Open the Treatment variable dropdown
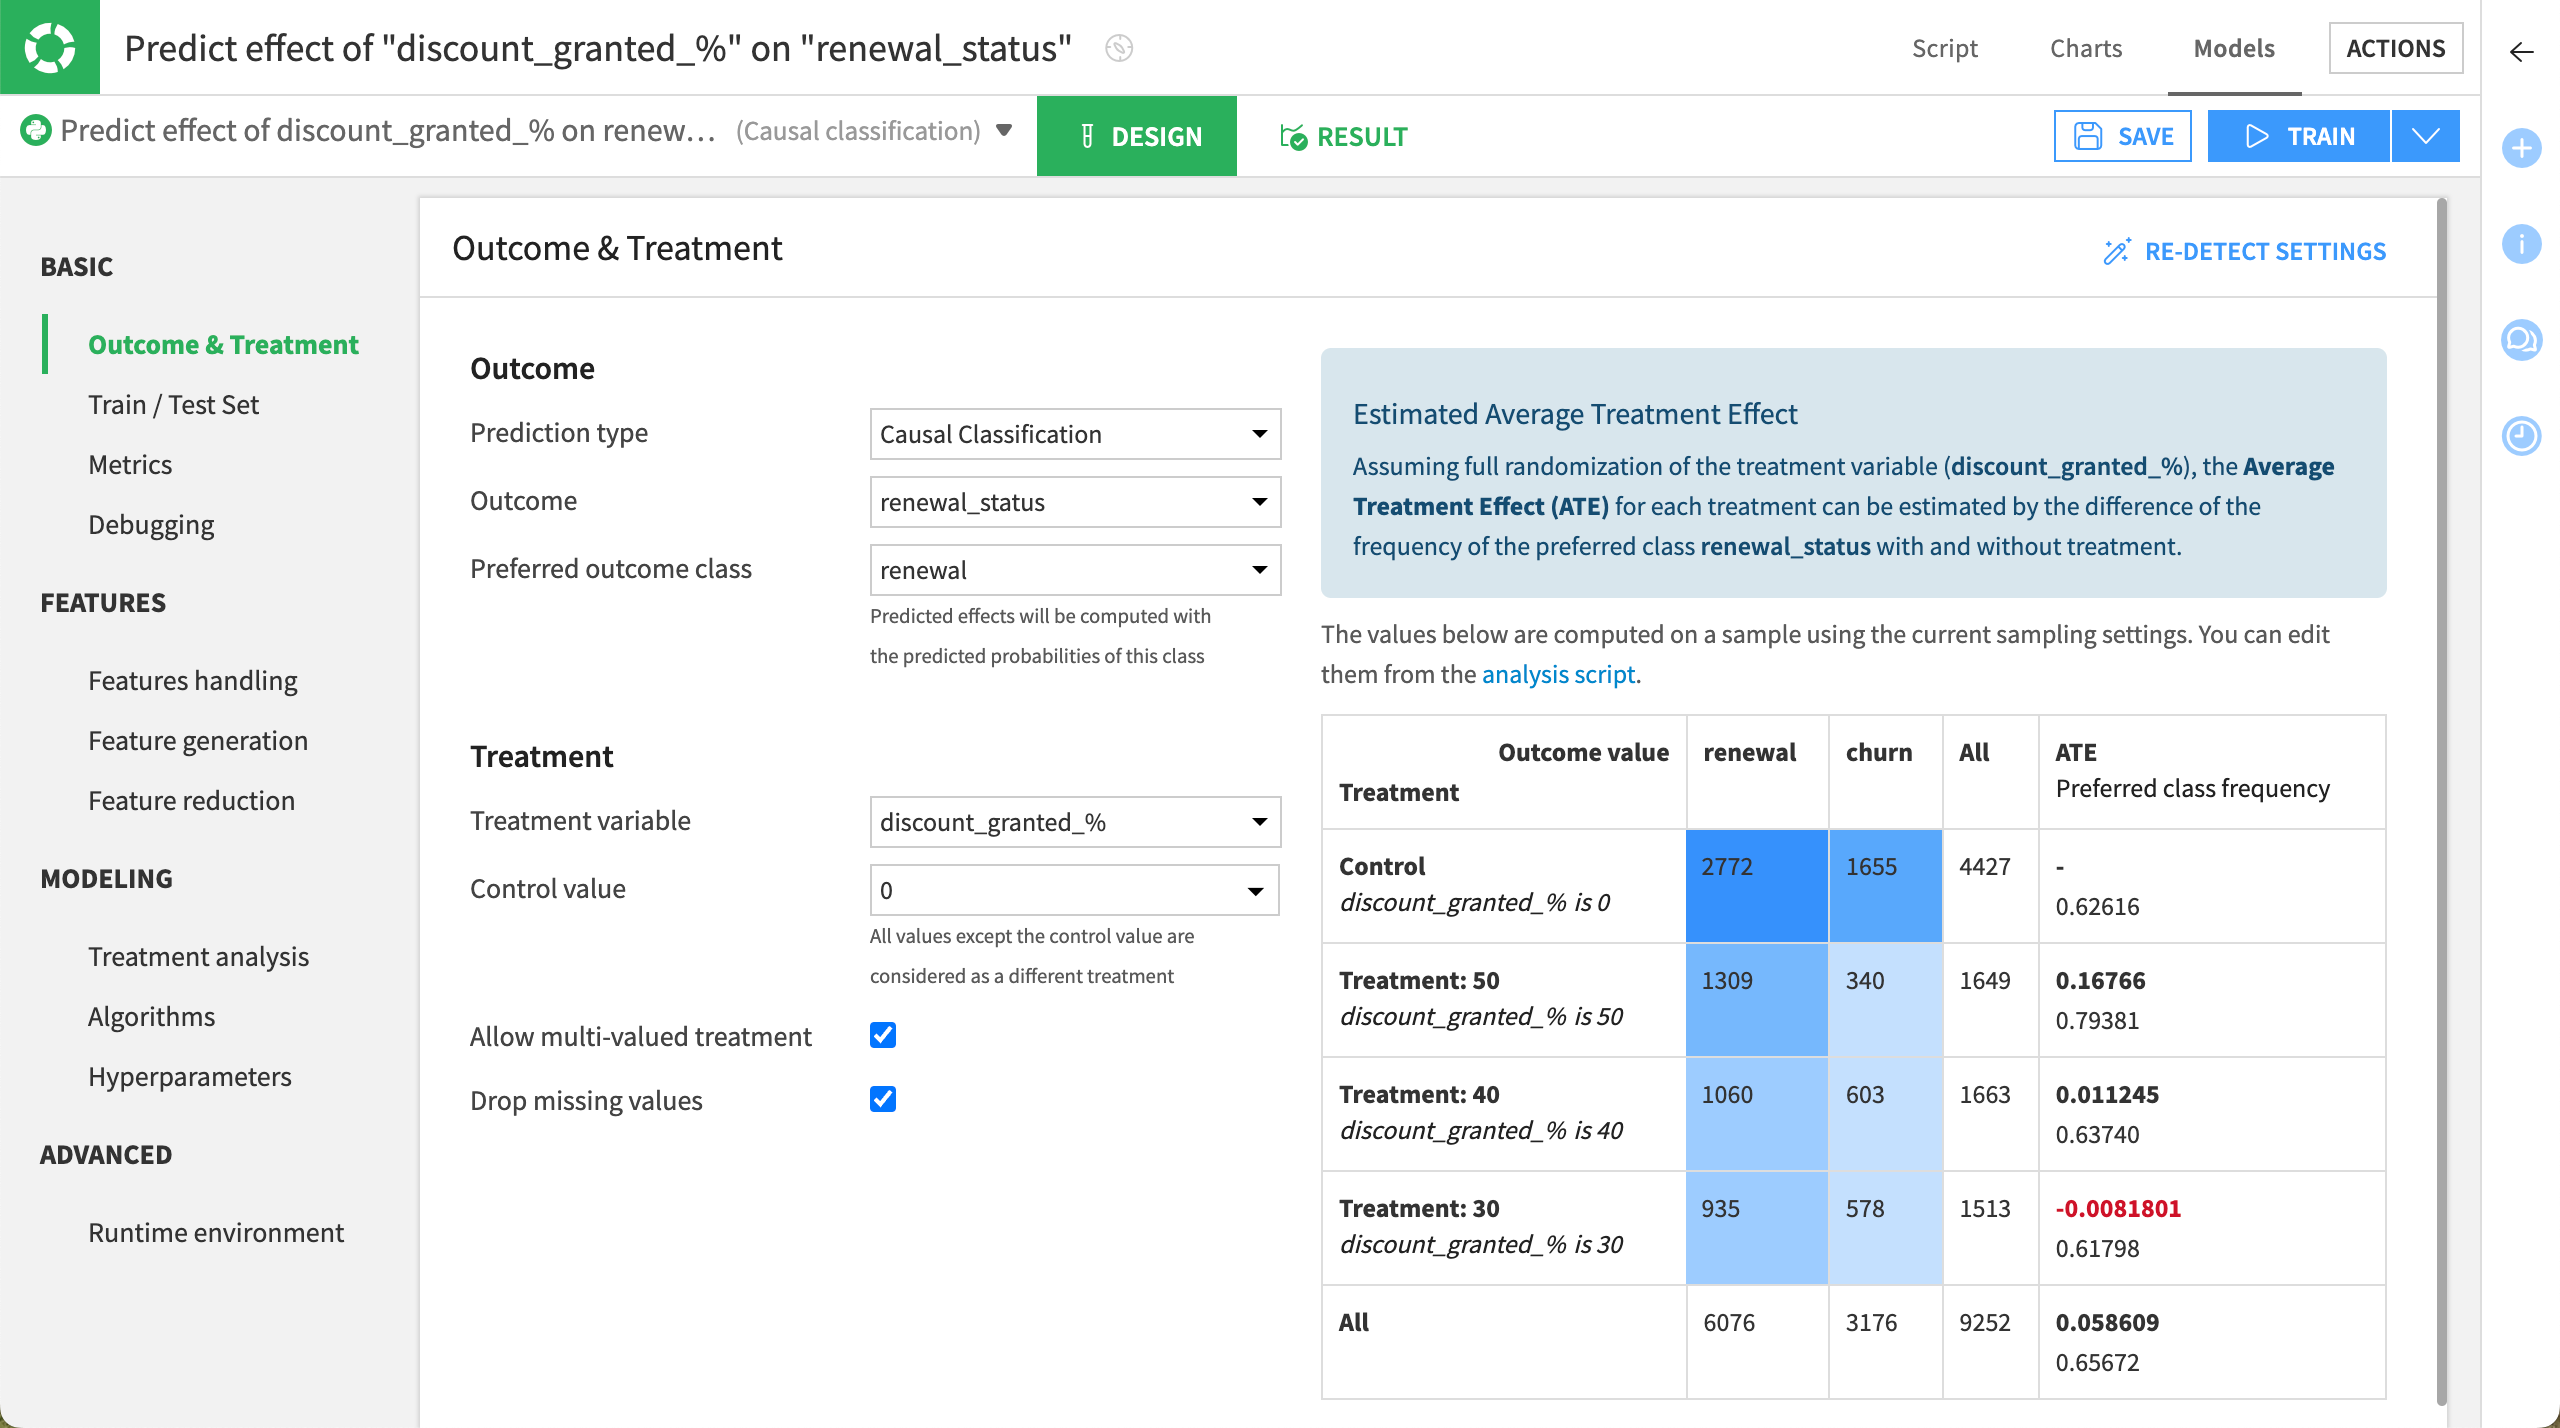 pyautogui.click(x=1074, y=821)
